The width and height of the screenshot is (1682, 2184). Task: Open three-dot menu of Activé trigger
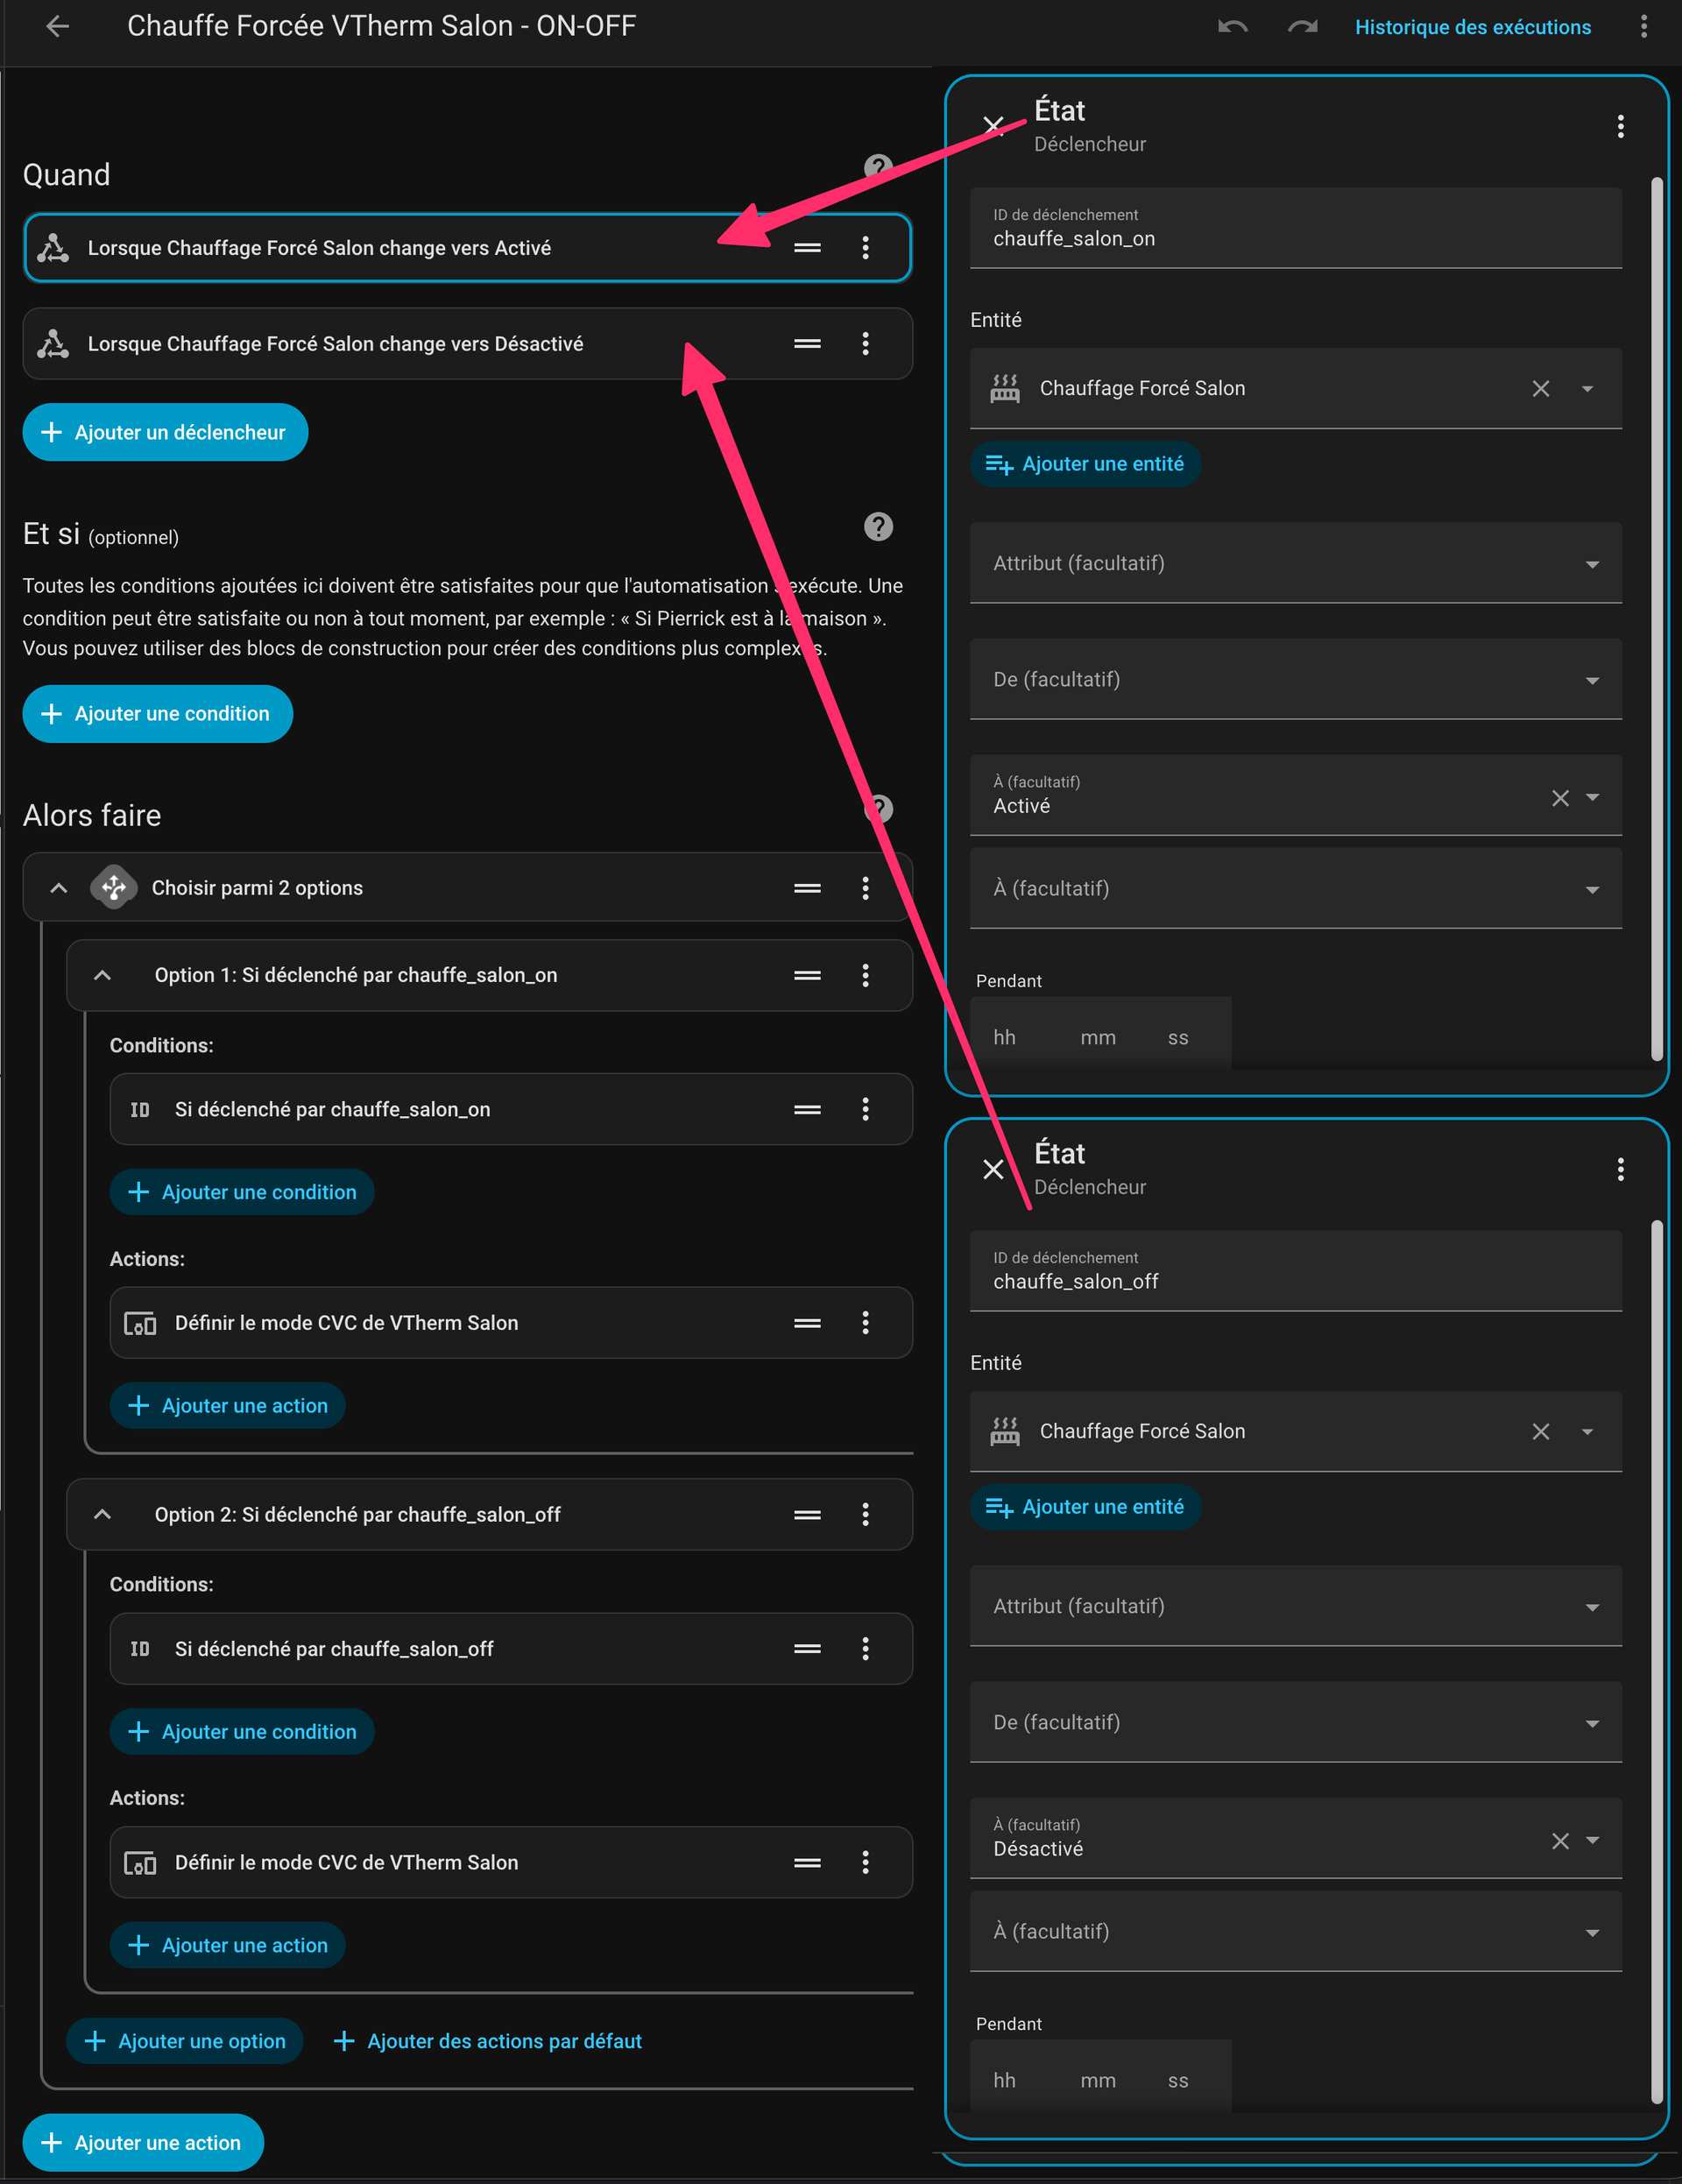865,248
